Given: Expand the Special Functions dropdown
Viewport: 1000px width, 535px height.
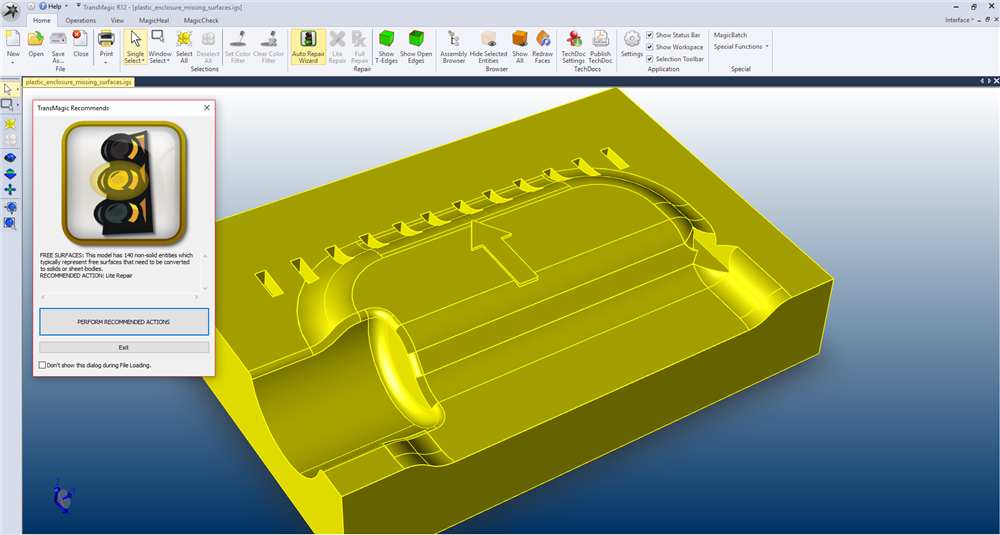Looking at the screenshot, I should [741, 47].
